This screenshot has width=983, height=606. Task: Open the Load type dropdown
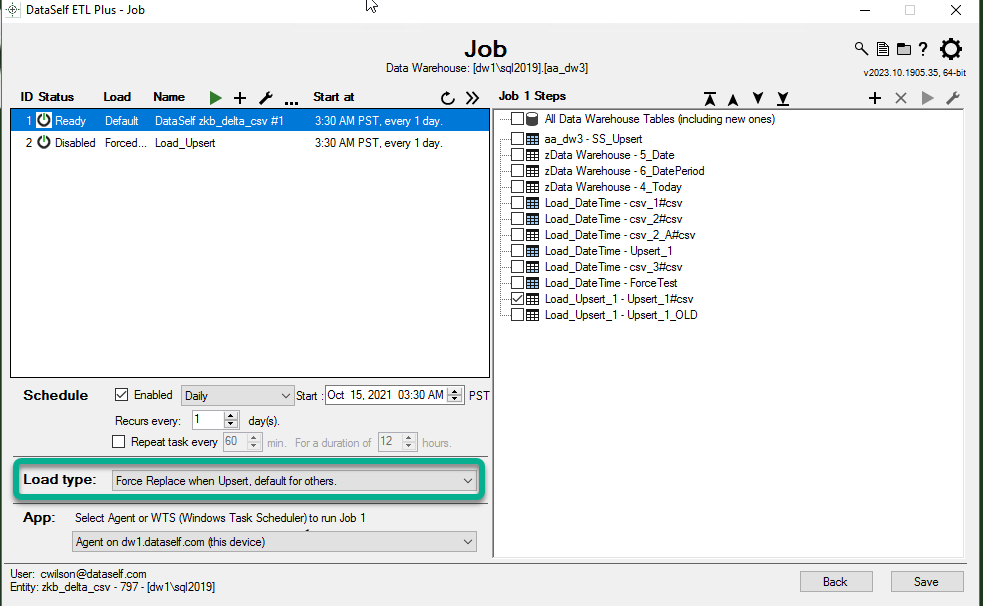[x=295, y=481]
